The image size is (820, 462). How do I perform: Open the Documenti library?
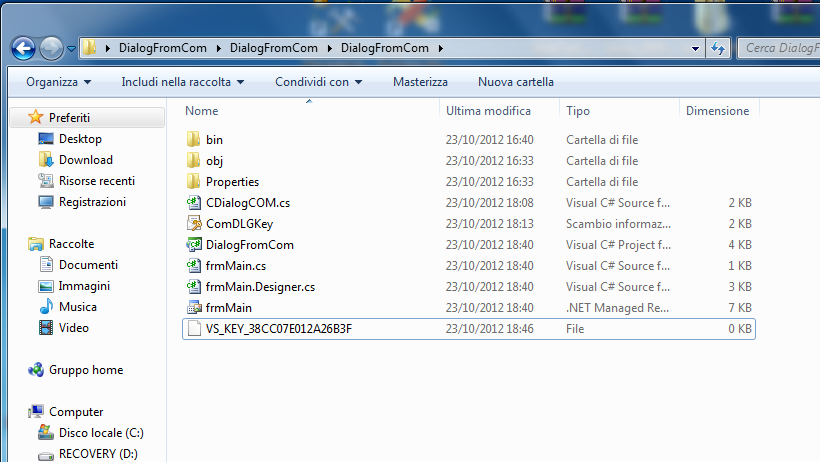click(x=88, y=265)
